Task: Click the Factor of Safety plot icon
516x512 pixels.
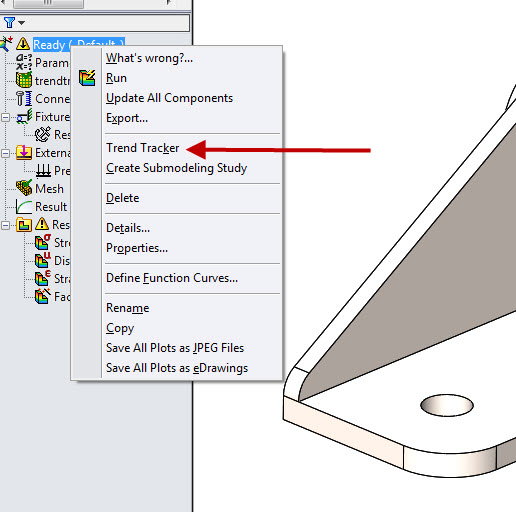Action: (43, 296)
